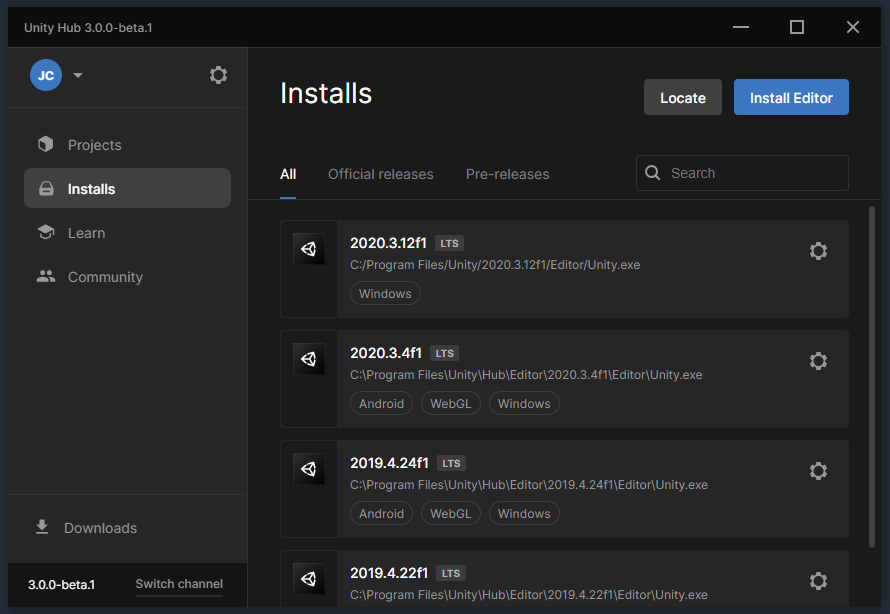Click the LTS badge on 2020.3.4f1
890x614 pixels.
pyautogui.click(x=444, y=354)
